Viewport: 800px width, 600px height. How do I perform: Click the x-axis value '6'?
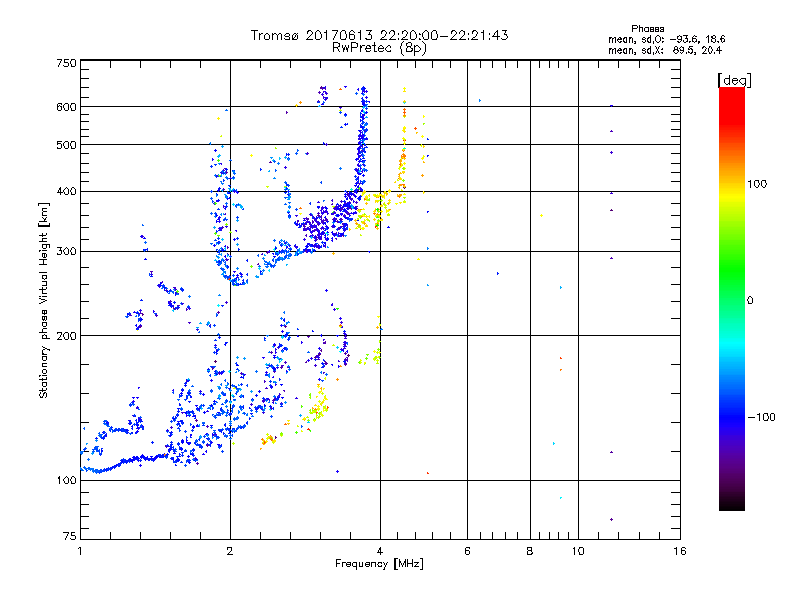(x=467, y=551)
